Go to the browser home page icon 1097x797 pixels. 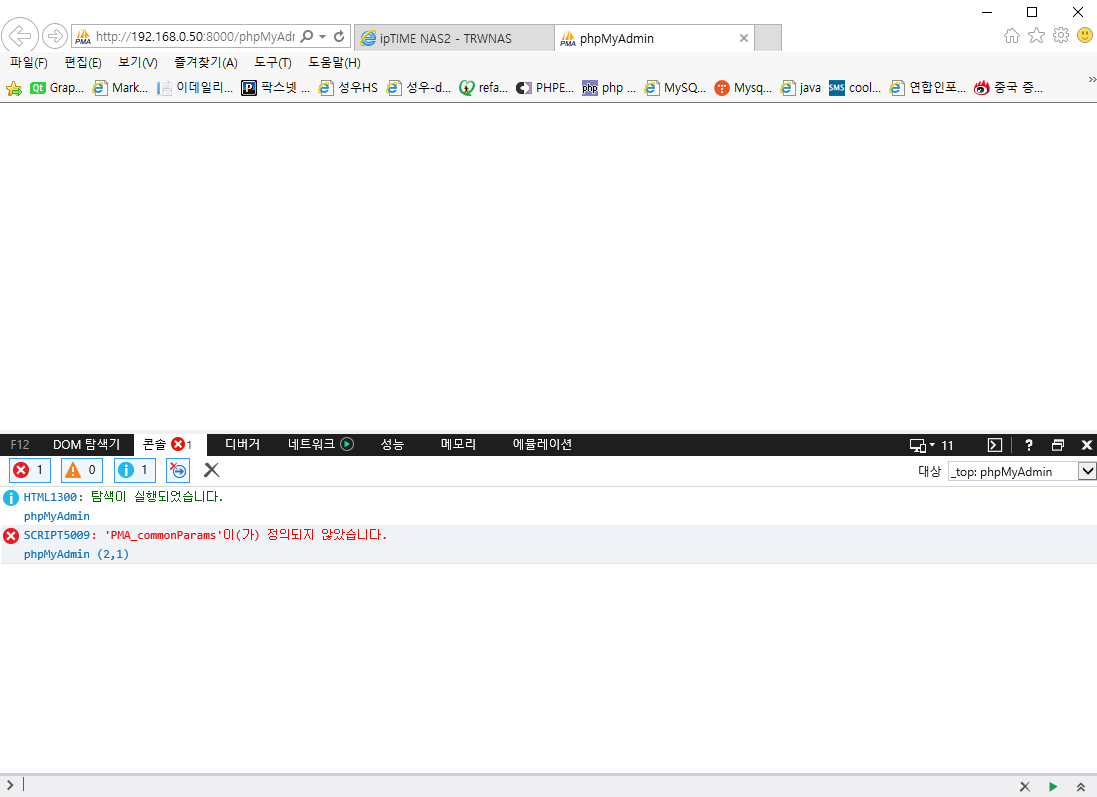click(x=1012, y=36)
